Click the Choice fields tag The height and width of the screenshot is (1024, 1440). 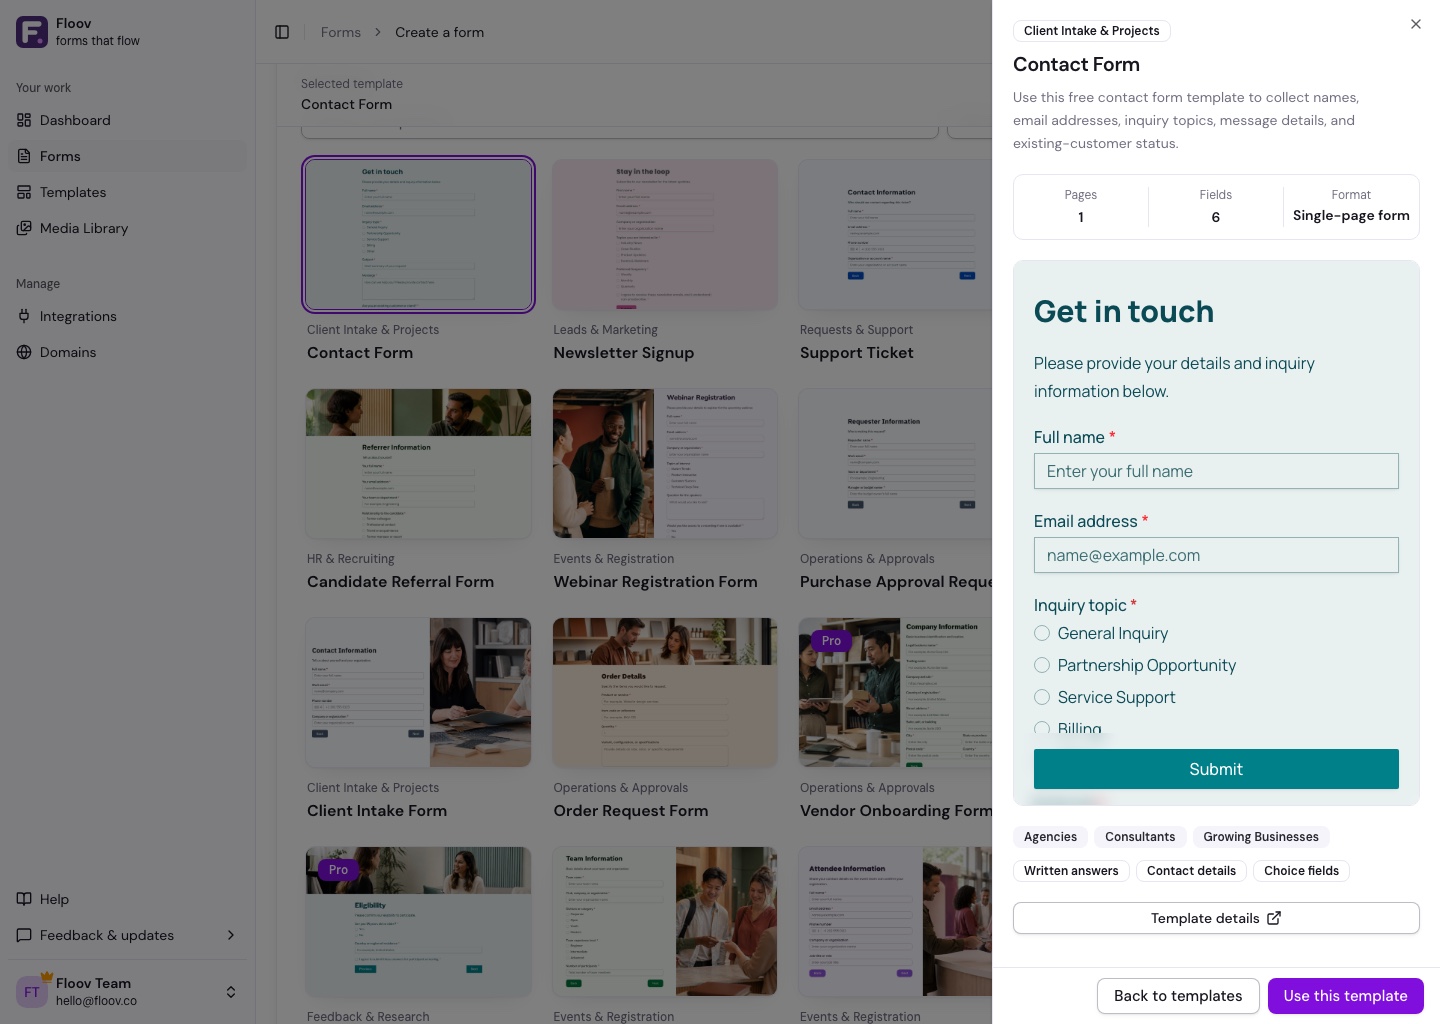(1301, 871)
